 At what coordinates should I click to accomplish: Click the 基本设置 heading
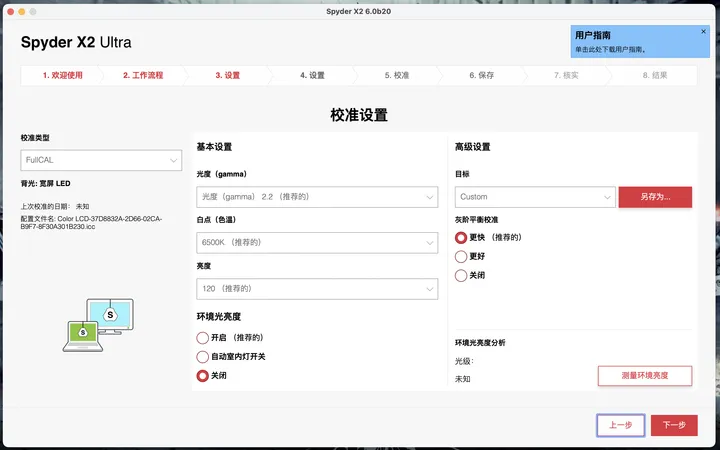click(214, 147)
